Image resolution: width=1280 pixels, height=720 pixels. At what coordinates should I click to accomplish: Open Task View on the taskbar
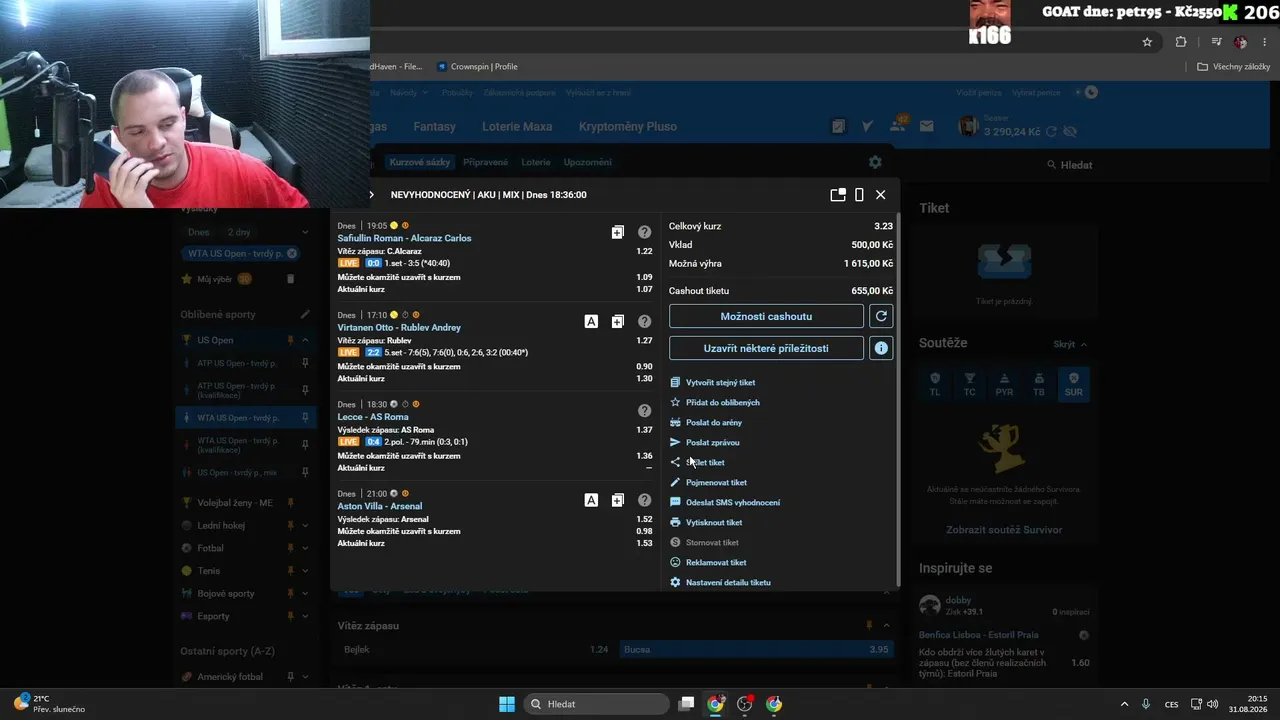click(686, 704)
